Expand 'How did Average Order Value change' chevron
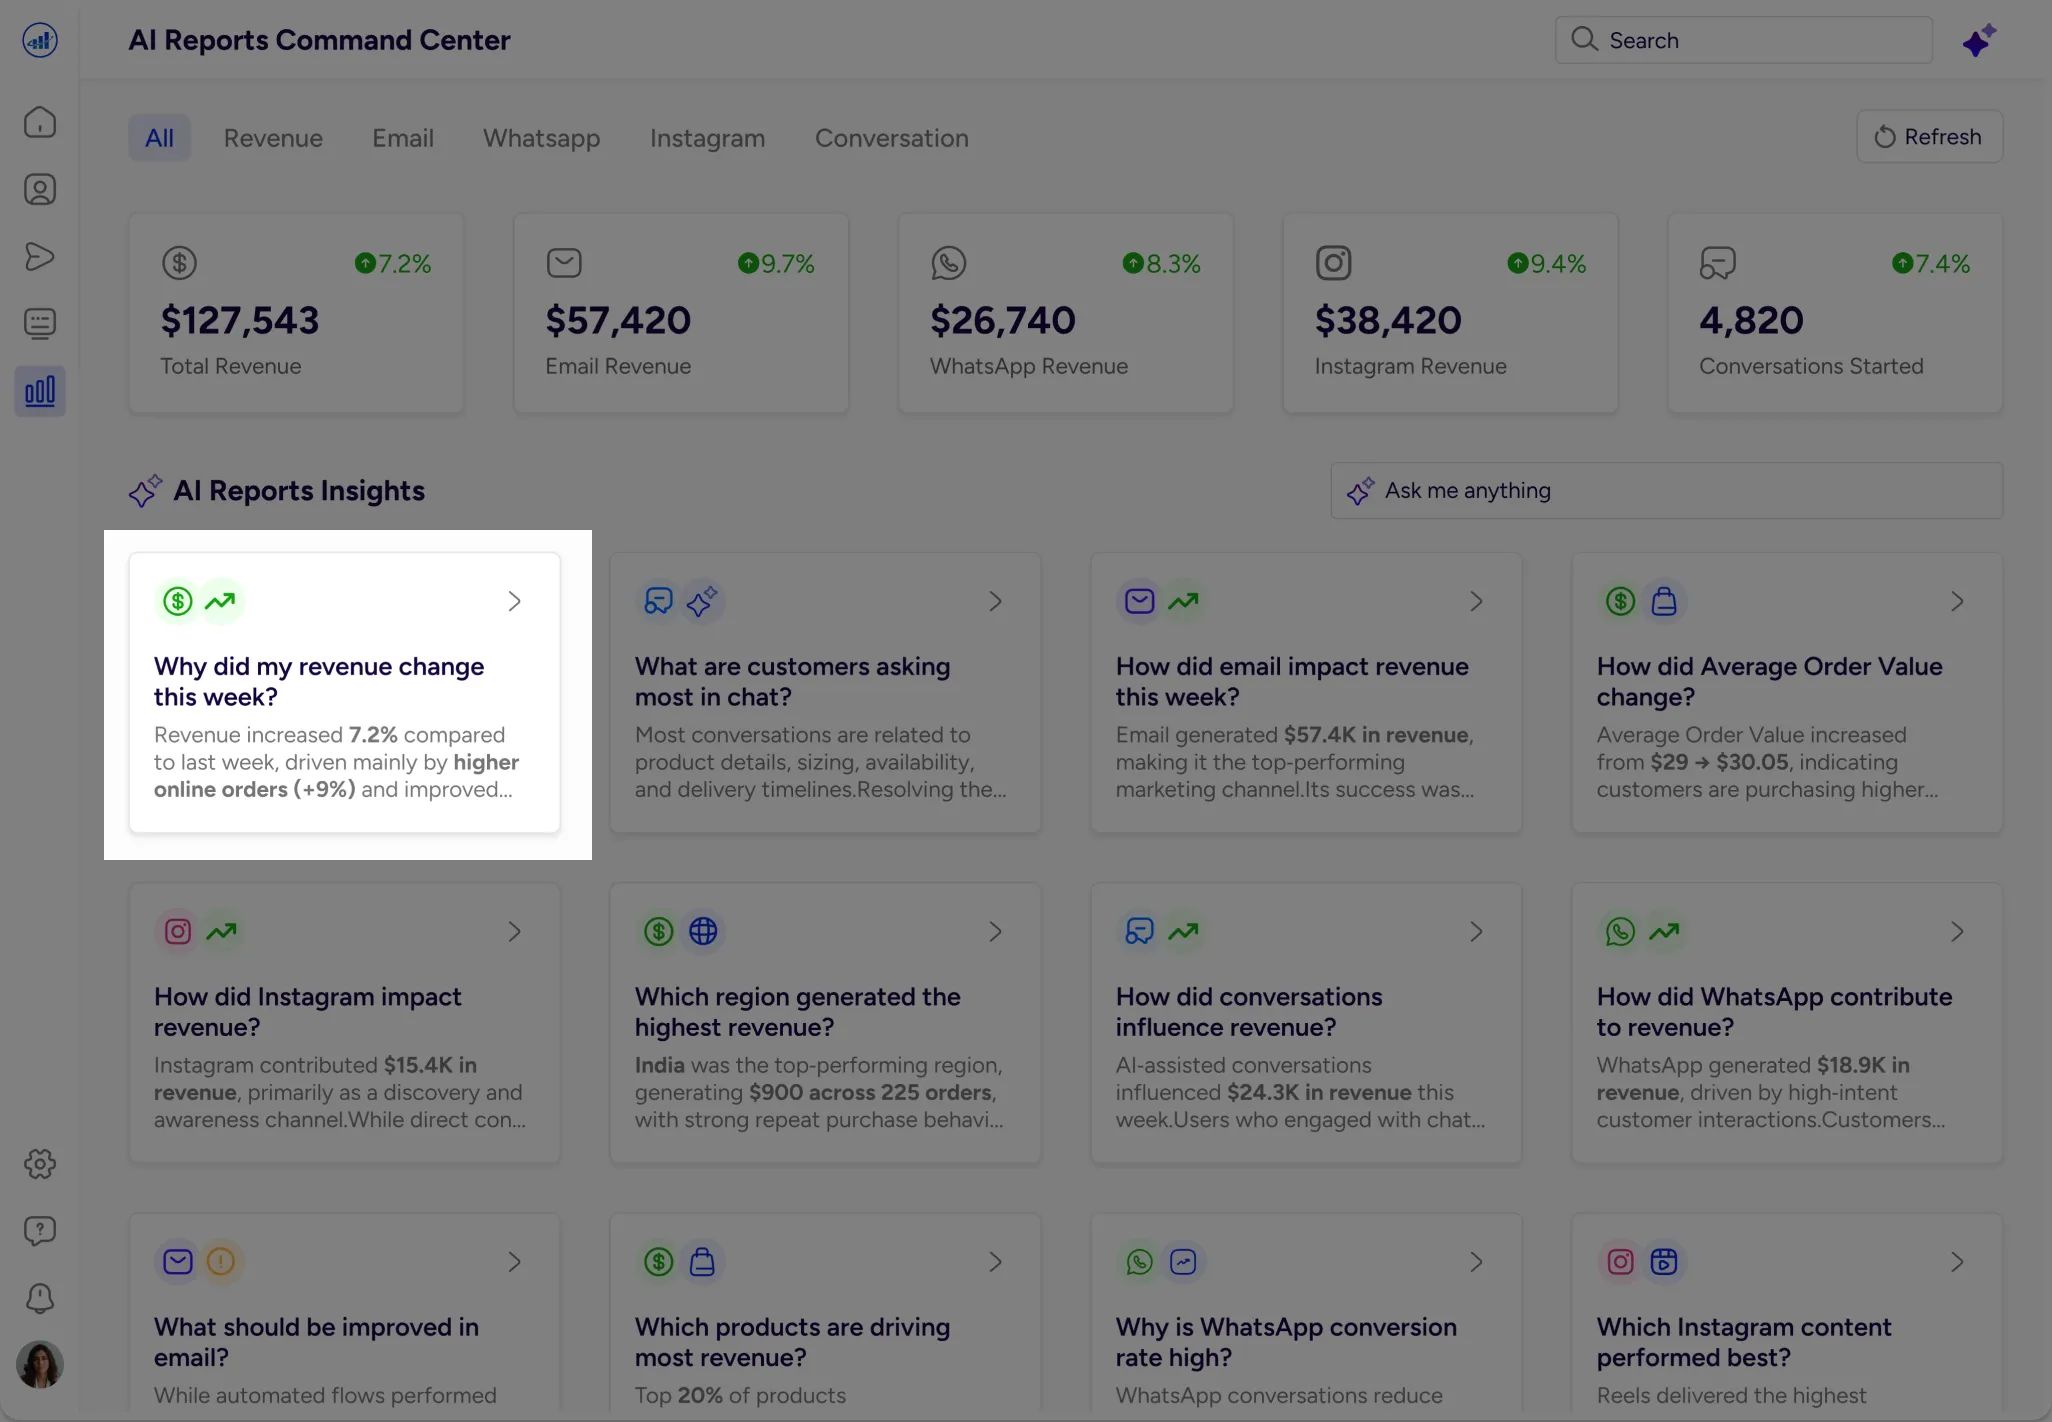The height and width of the screenshot is (1422, 2052). coord(1957,601)
